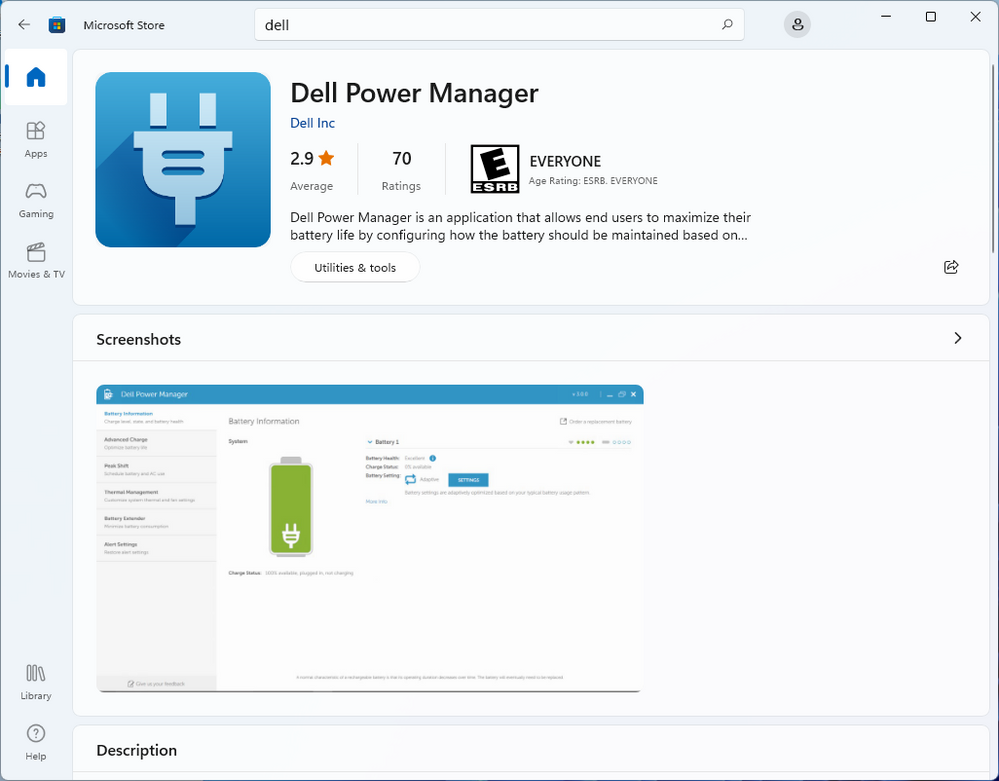Viewport: 999px width, 781px height.
Task: Open the Gaming section in sidebar
Action: click(36, 200)
